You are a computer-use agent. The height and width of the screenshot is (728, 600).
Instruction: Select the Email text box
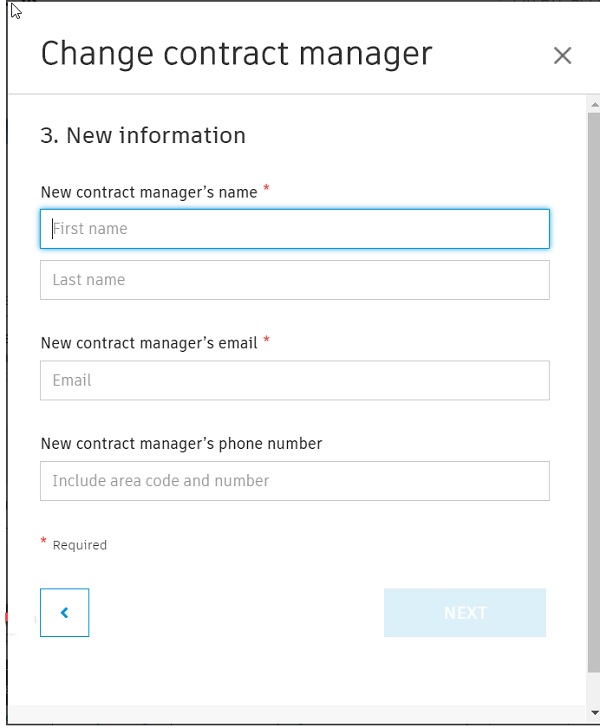coord(295,380)
